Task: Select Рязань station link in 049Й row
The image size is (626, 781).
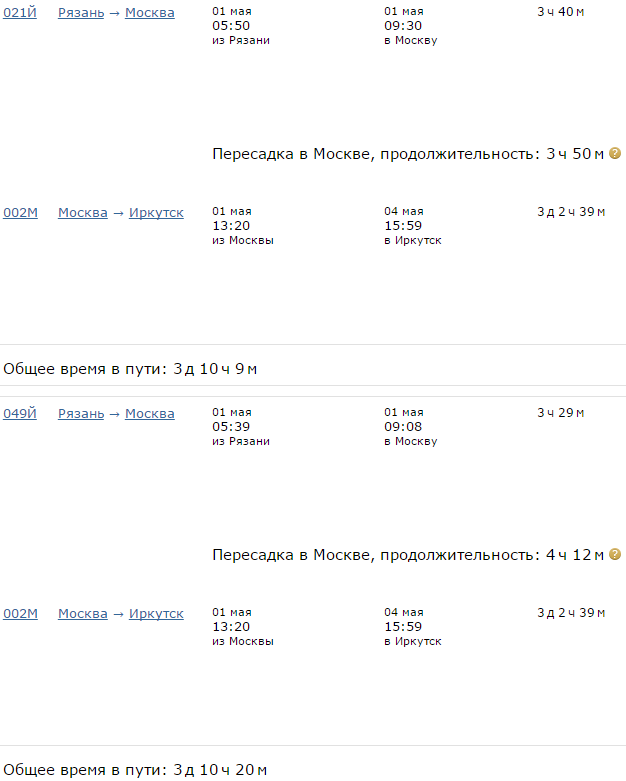Action: tap(81, 413)
